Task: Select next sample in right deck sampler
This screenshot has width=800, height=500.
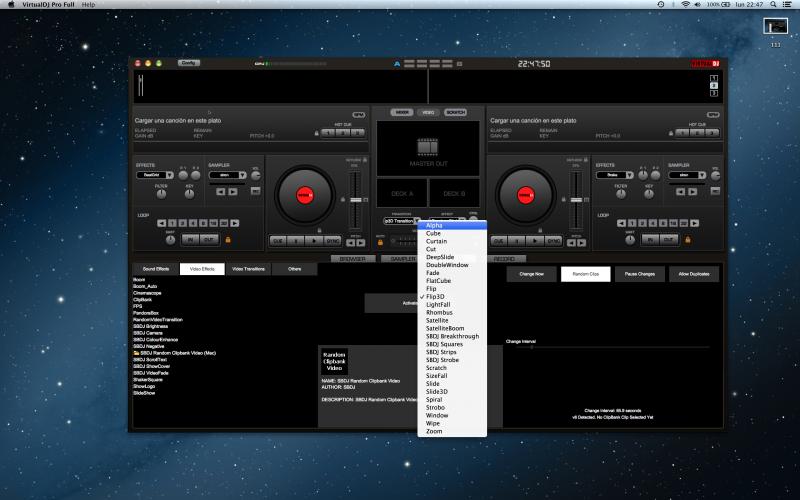Action: click(x=693, y=192)
